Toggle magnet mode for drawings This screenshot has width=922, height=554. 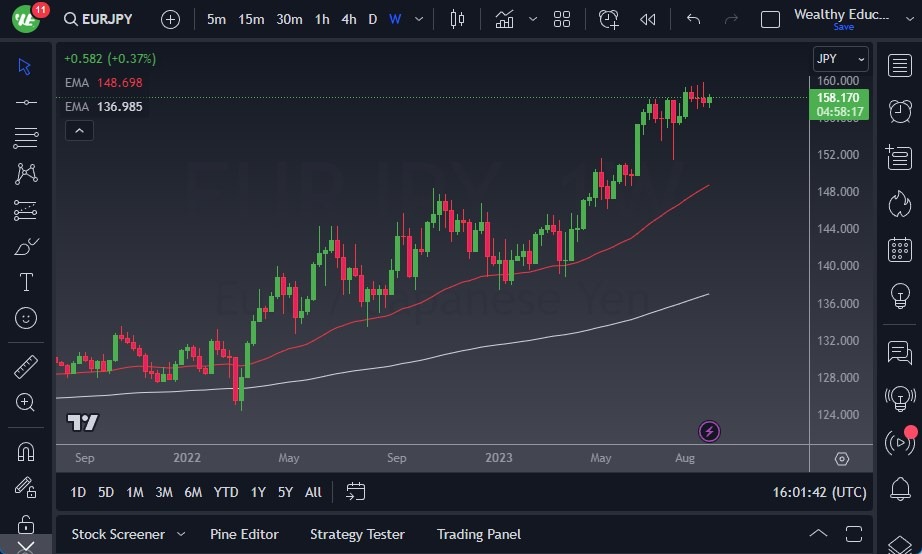[26, 451]
